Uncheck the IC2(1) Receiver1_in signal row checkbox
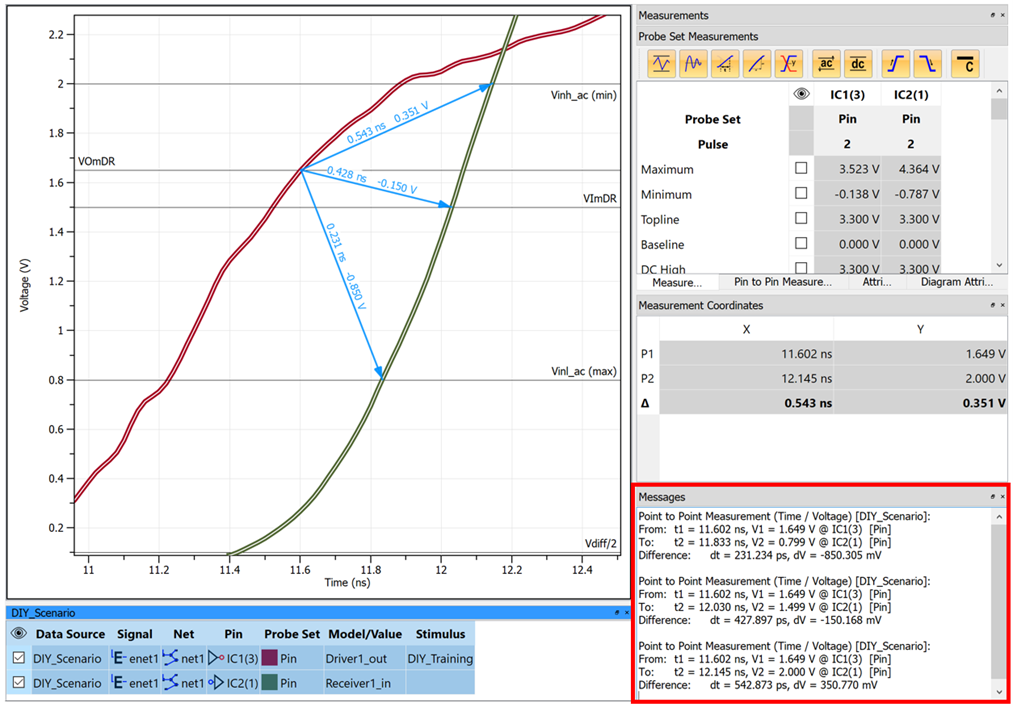This screenshot has width=1013, height=707. pos(19,682)
